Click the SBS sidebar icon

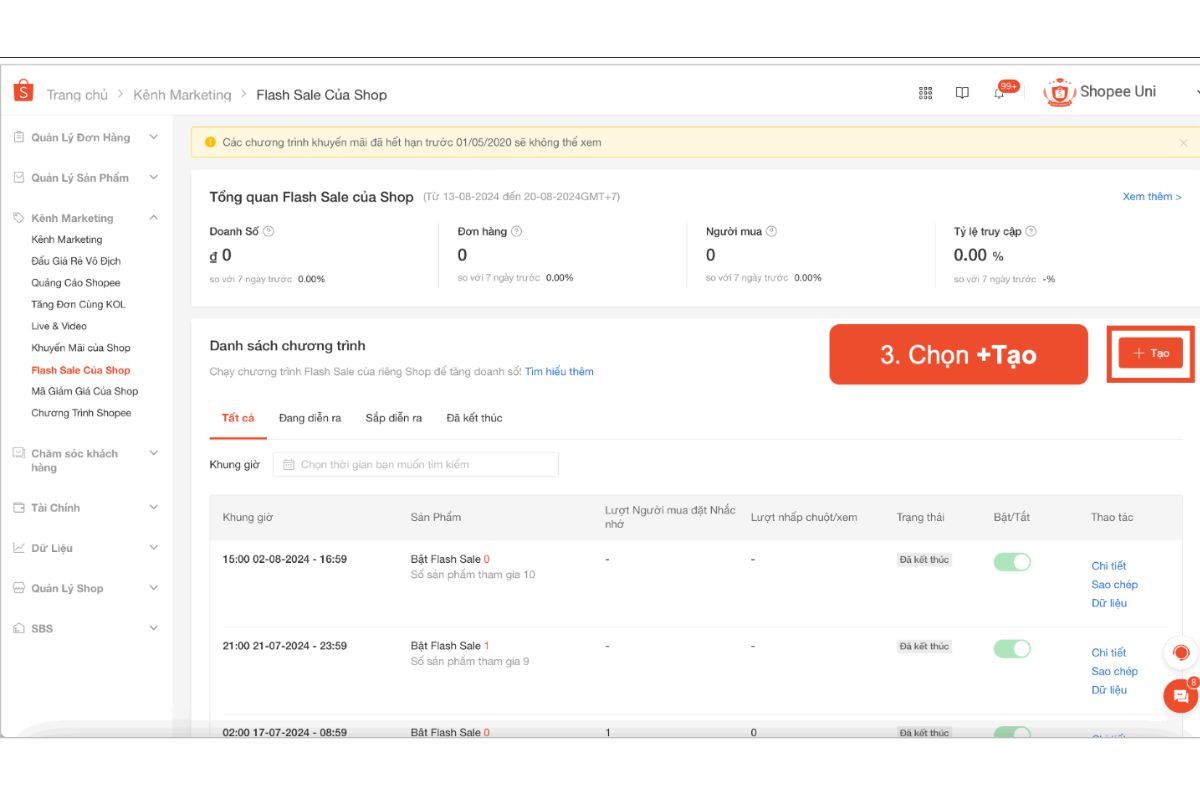click(19, 628)
